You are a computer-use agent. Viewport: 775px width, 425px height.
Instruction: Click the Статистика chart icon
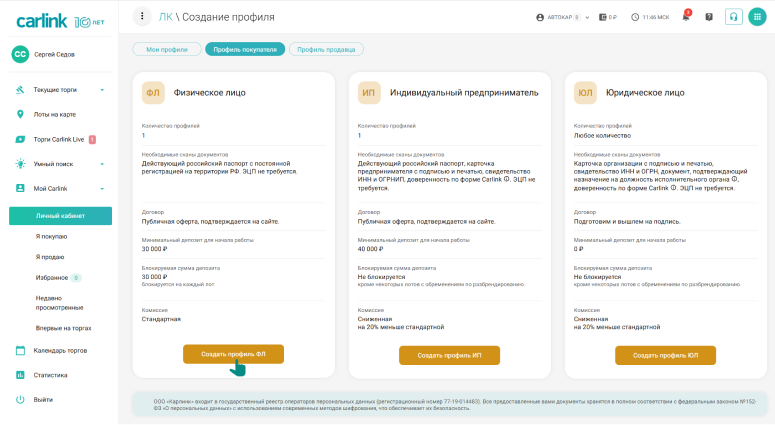(20, 375)
